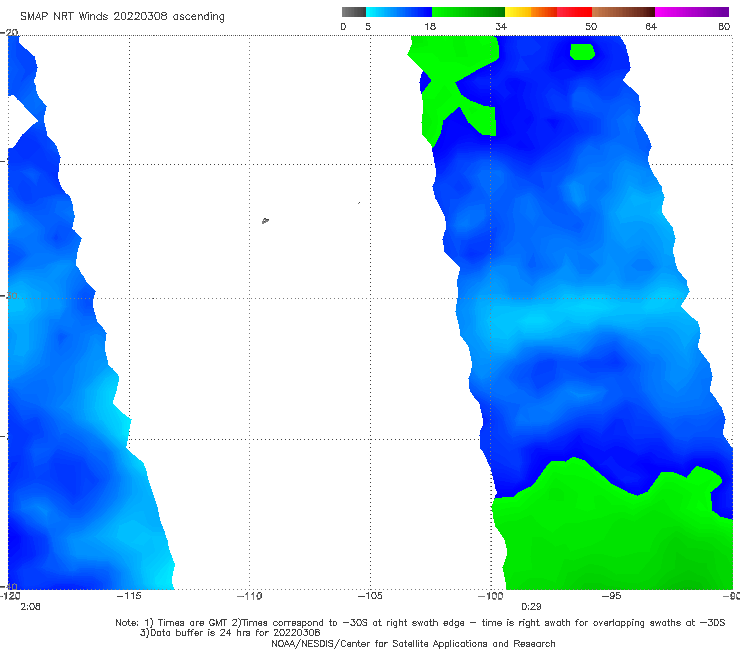This screenshot has height=650, width=740.
Task: Click the gray segment of the color bar
Action: click(x=354, y=12)
